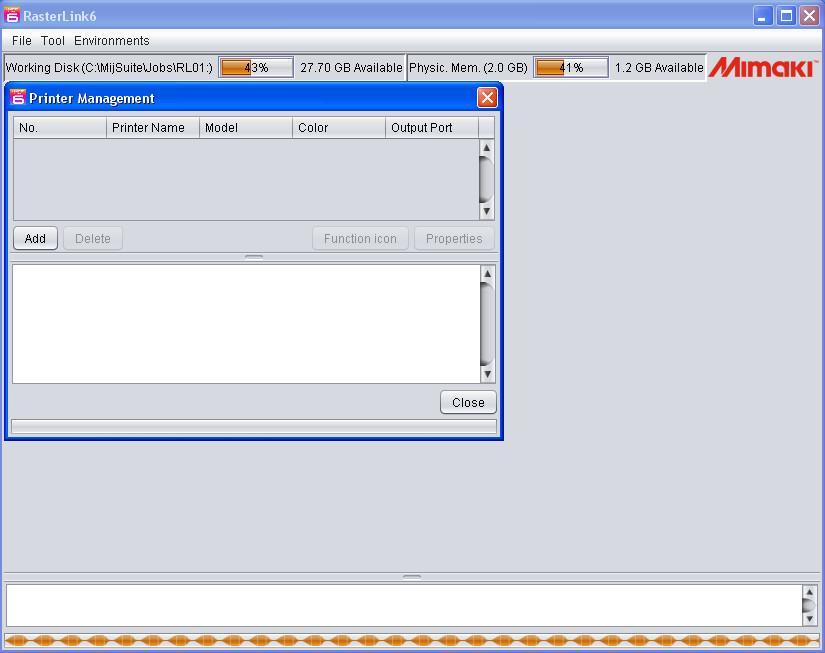Click the status bar field in Printer Management dialog
825x653 pixels.
coord(254,426)
